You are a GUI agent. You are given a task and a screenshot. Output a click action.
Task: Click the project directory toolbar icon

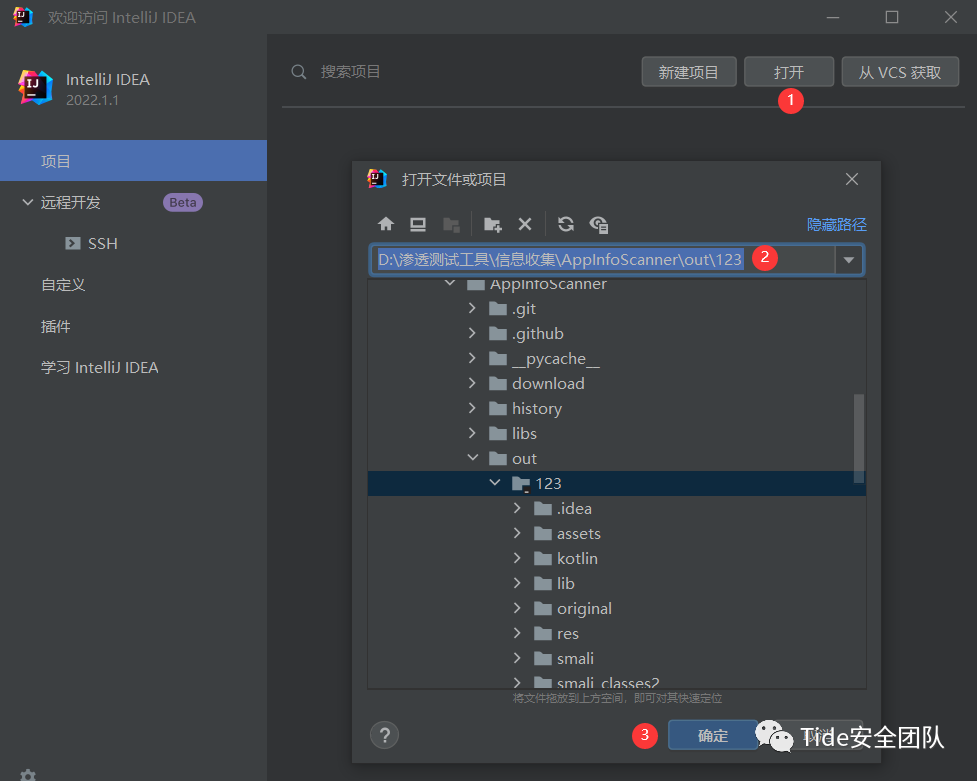451,224
